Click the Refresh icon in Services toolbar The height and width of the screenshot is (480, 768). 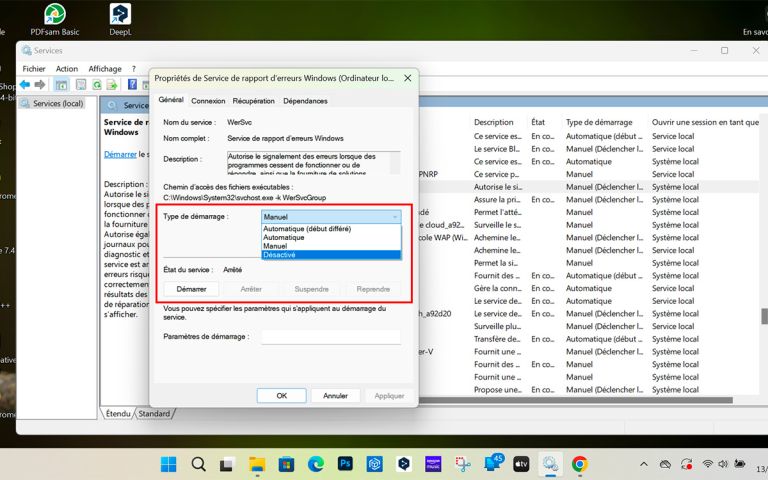point(97,85)
